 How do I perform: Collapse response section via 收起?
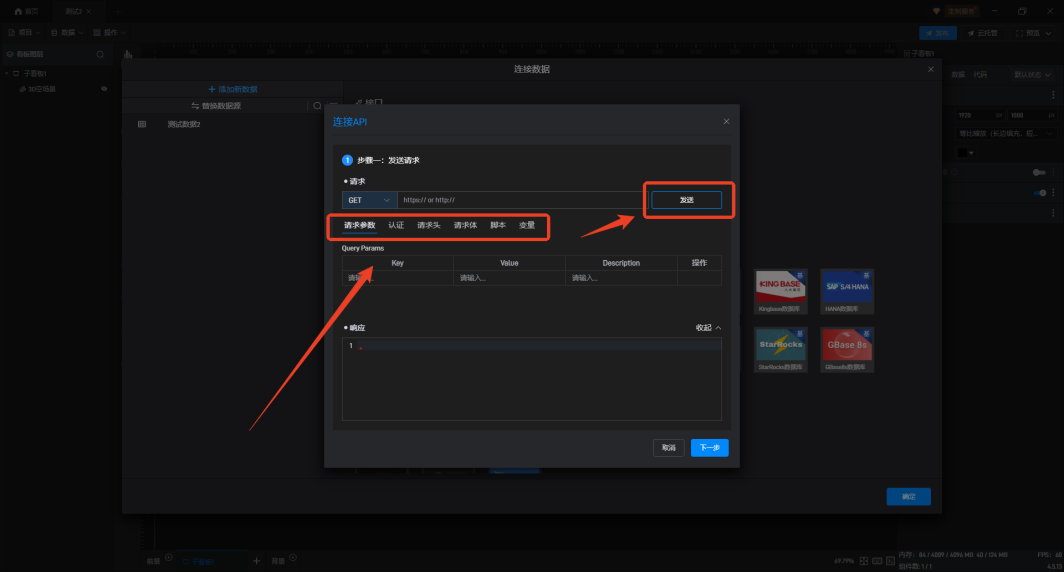click(x=708, y=328)
